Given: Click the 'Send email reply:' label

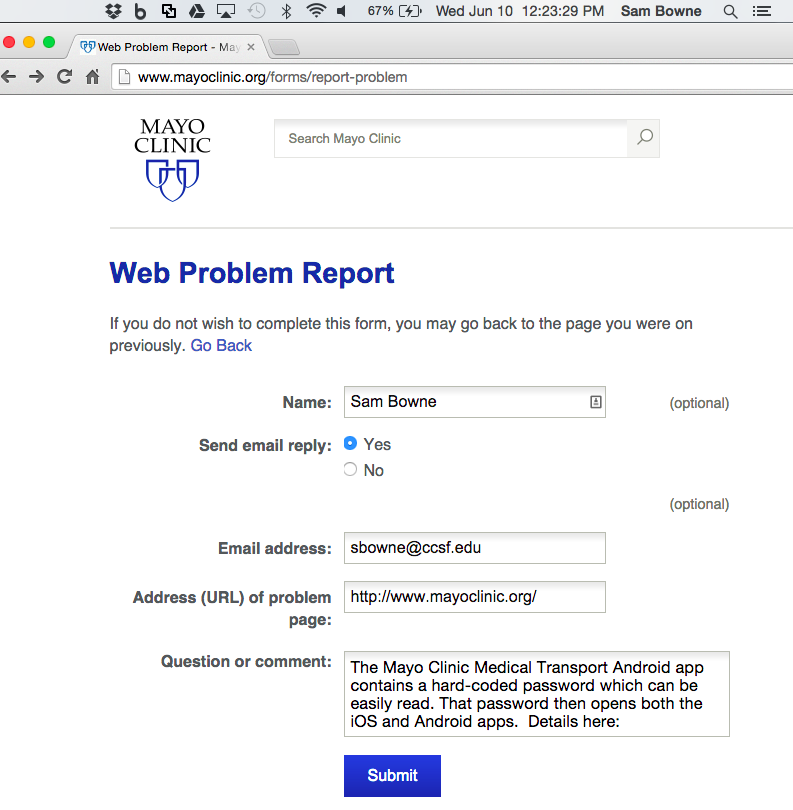Looking at the screenshot, I should 265,445.
